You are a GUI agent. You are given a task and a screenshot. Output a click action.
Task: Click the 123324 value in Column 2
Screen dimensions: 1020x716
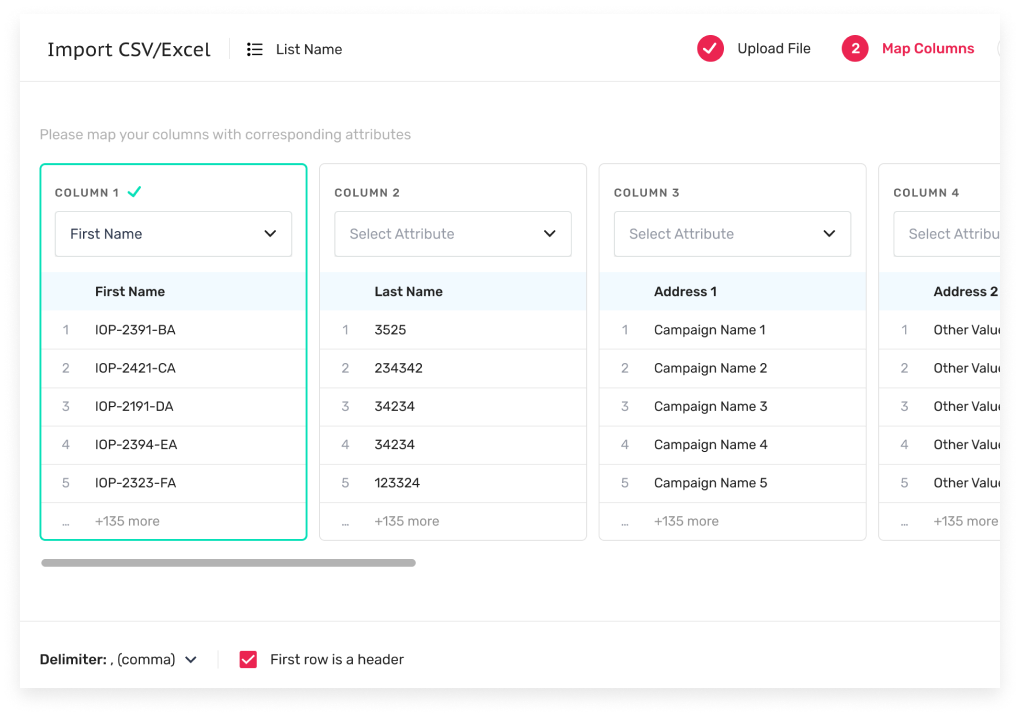tap(397, 483)
